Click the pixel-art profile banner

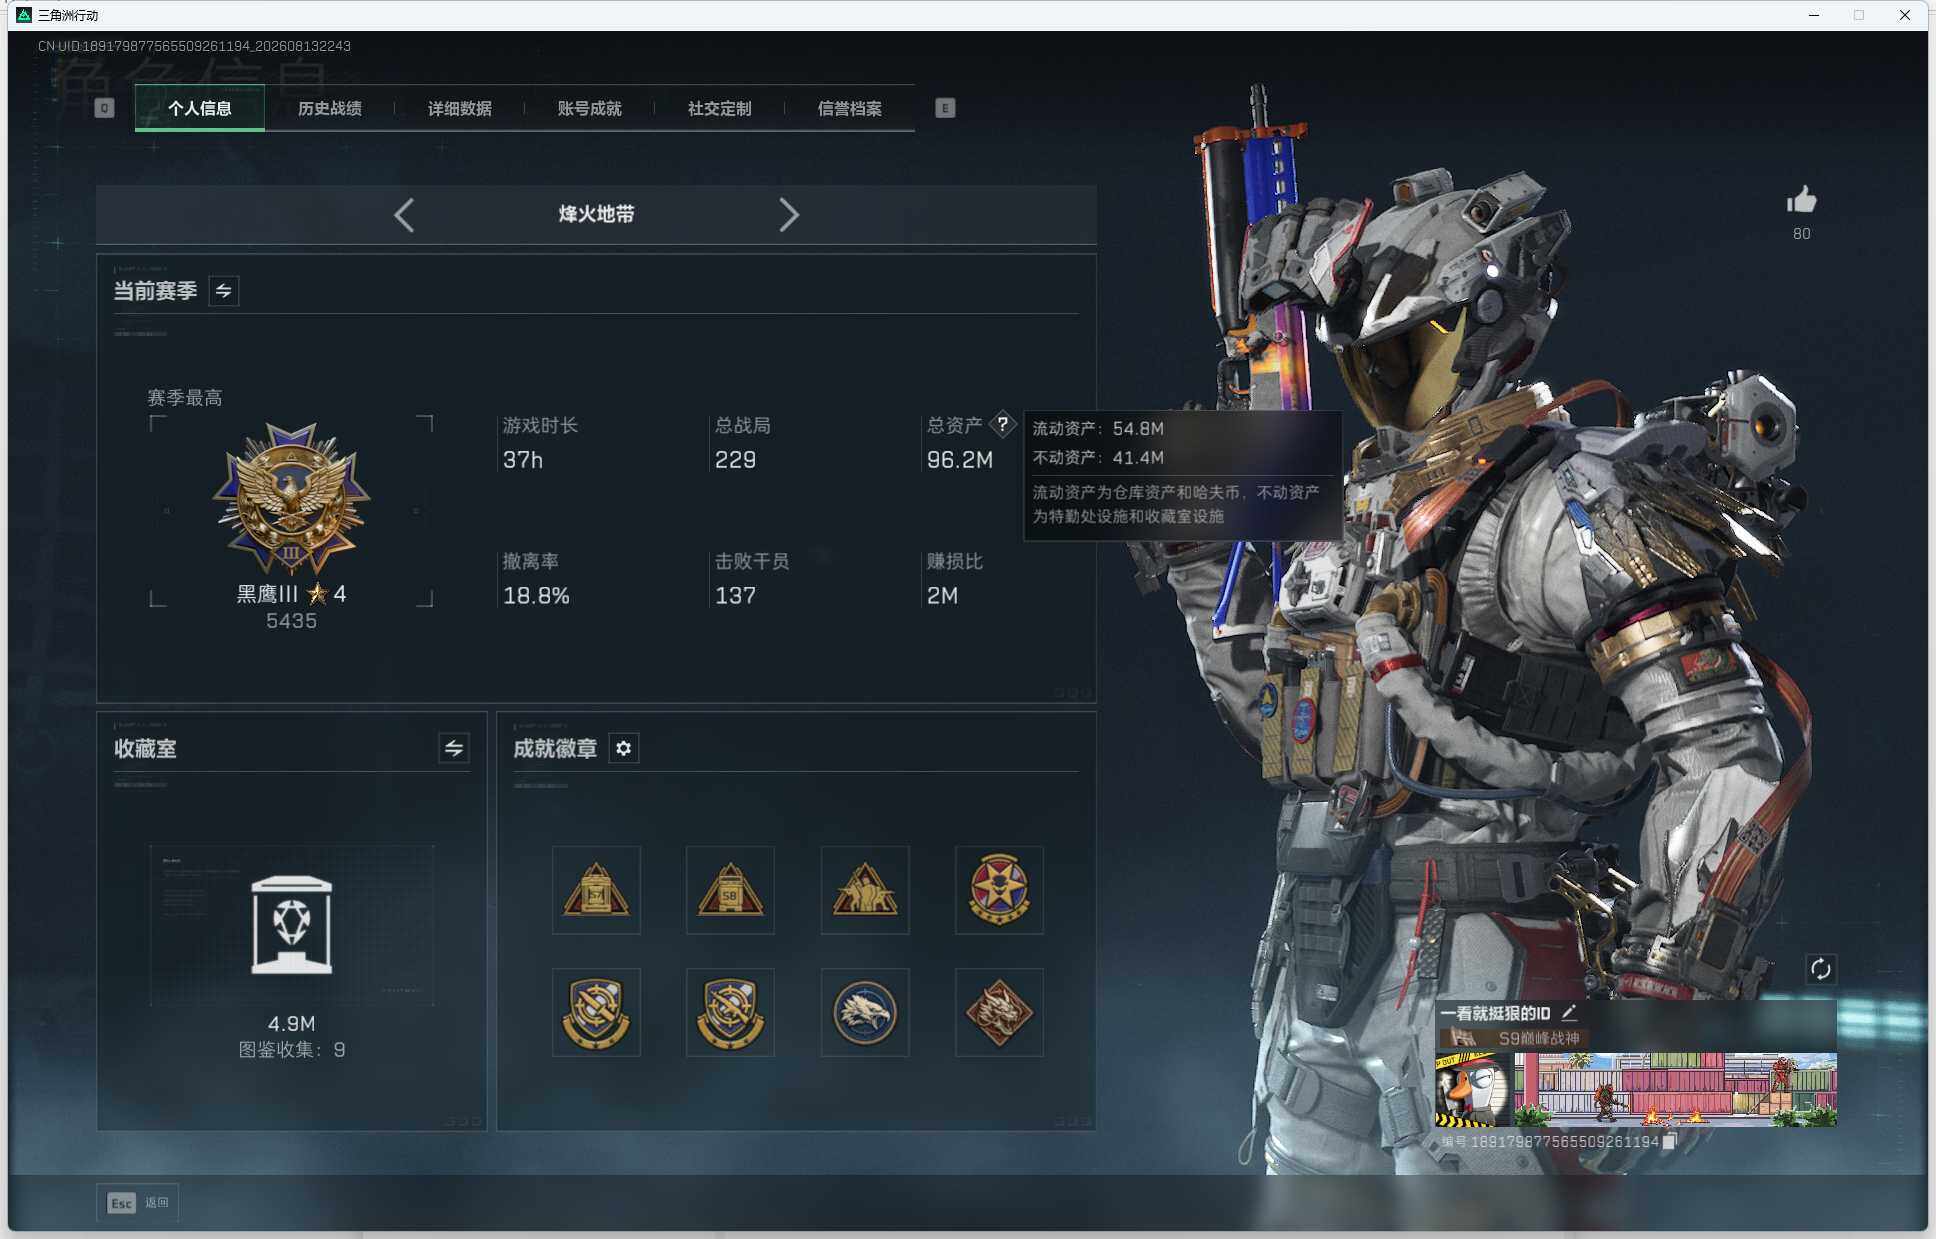tap(1675, 1089)
